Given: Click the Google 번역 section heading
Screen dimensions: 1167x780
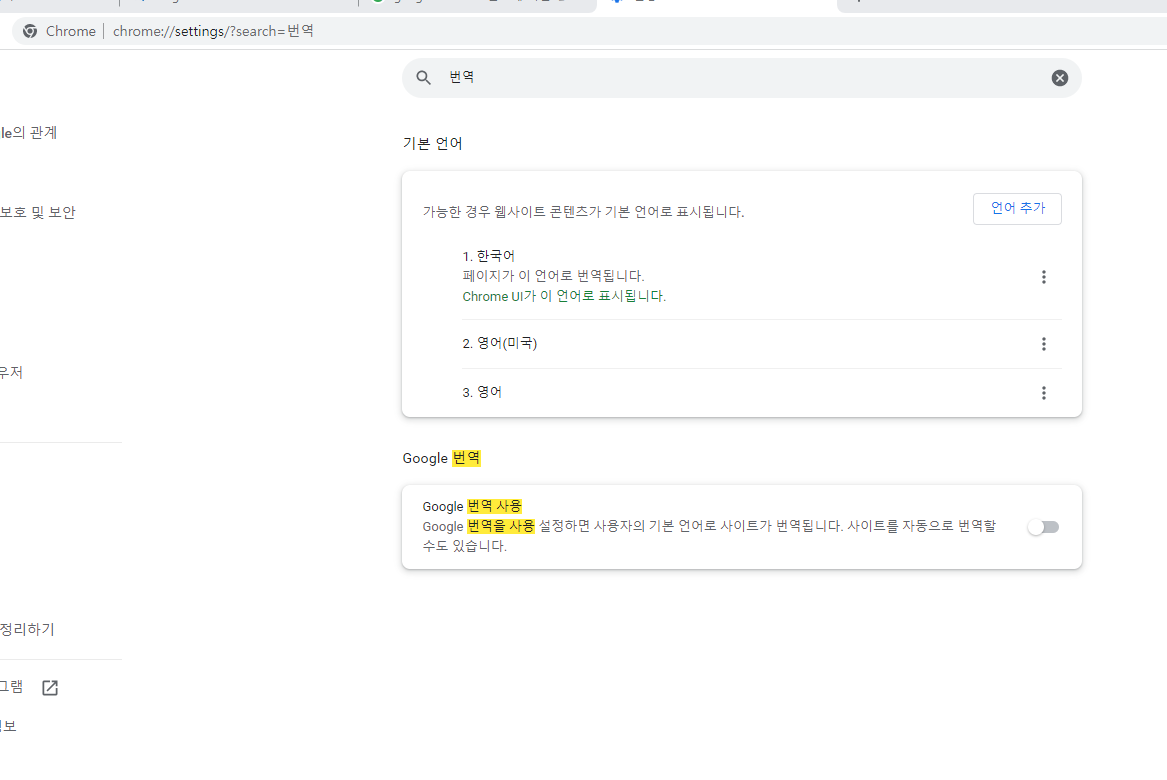Looking at the screenshot, I should [441, 458].
